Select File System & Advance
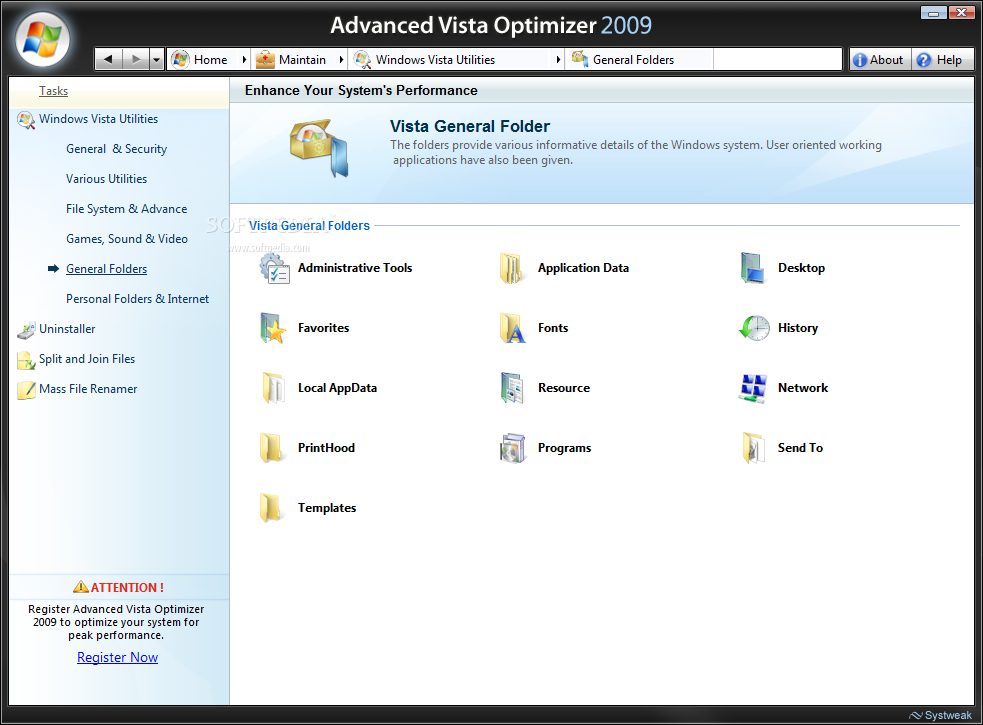This screenshot has height=725, width=983. (127, 209)
